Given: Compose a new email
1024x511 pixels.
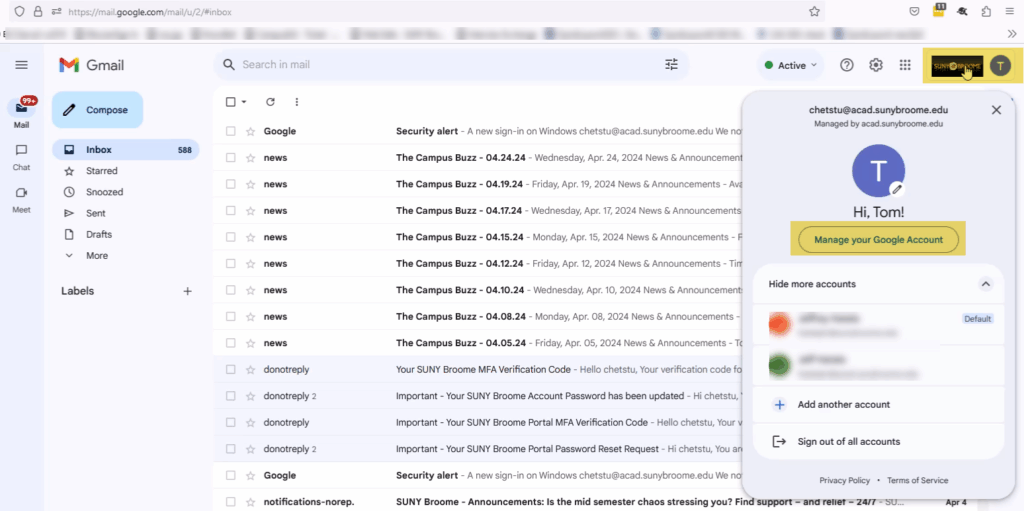Looking at the screenshot, I should click(97, 110).
